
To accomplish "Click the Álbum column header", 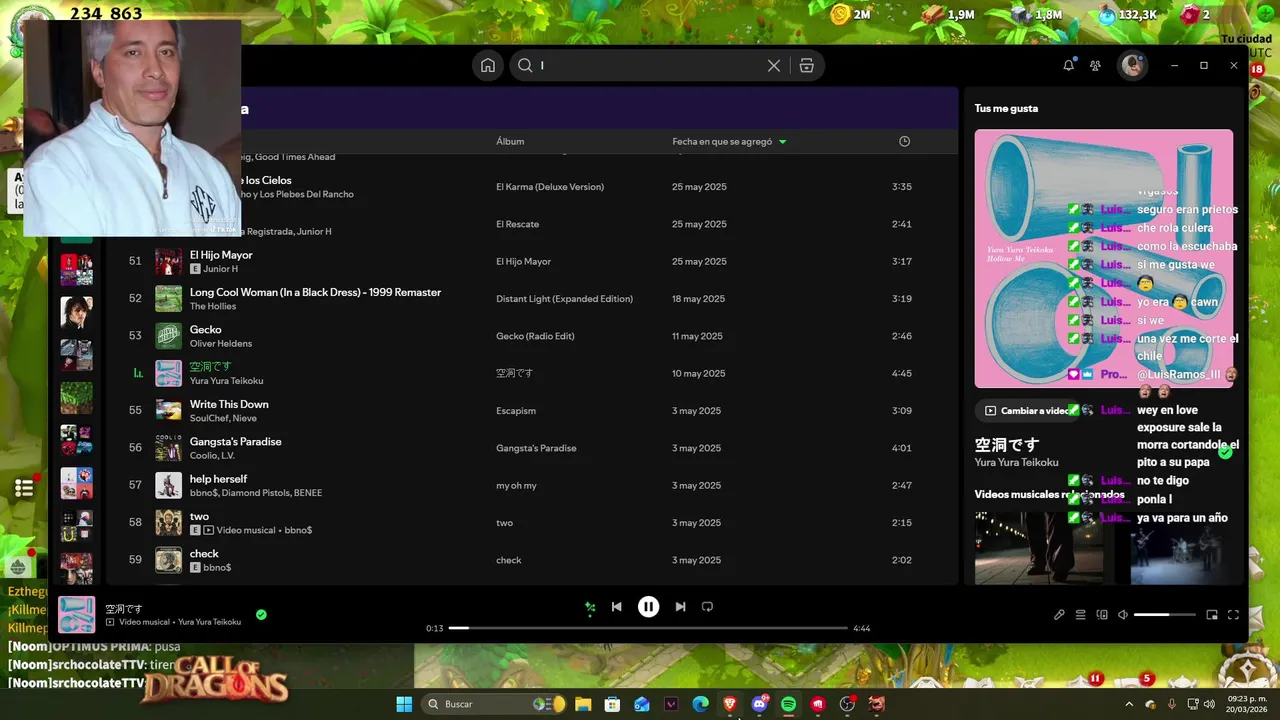I will [510, 142].
